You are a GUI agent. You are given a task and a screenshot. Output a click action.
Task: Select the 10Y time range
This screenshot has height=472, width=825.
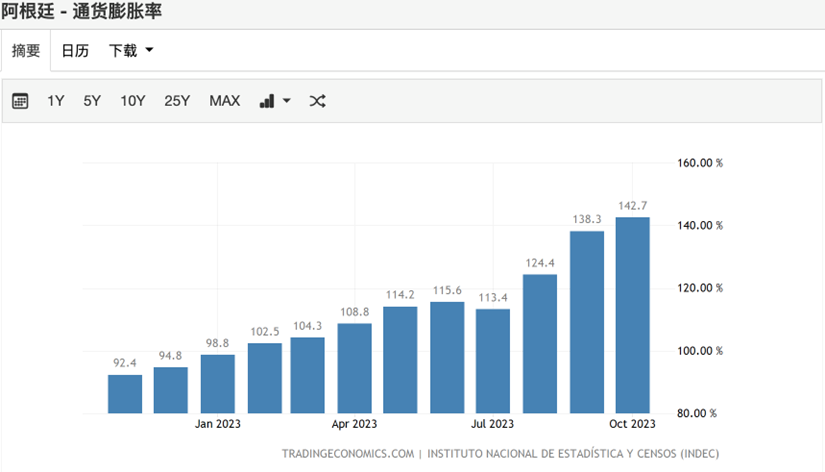click(133, 101)
